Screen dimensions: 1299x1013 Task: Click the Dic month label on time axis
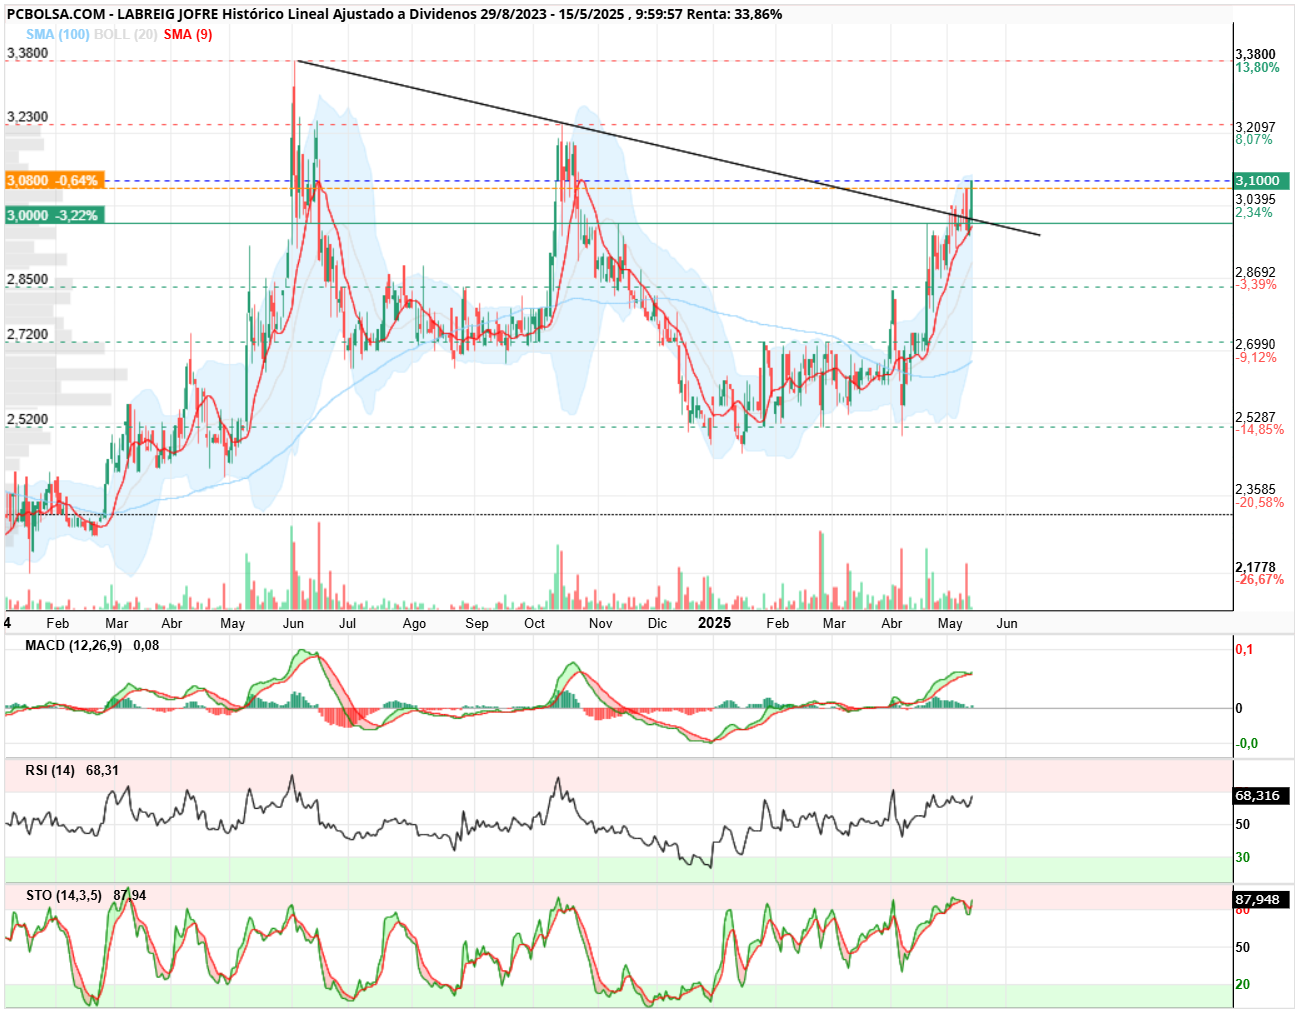click(x=657, y=623)
